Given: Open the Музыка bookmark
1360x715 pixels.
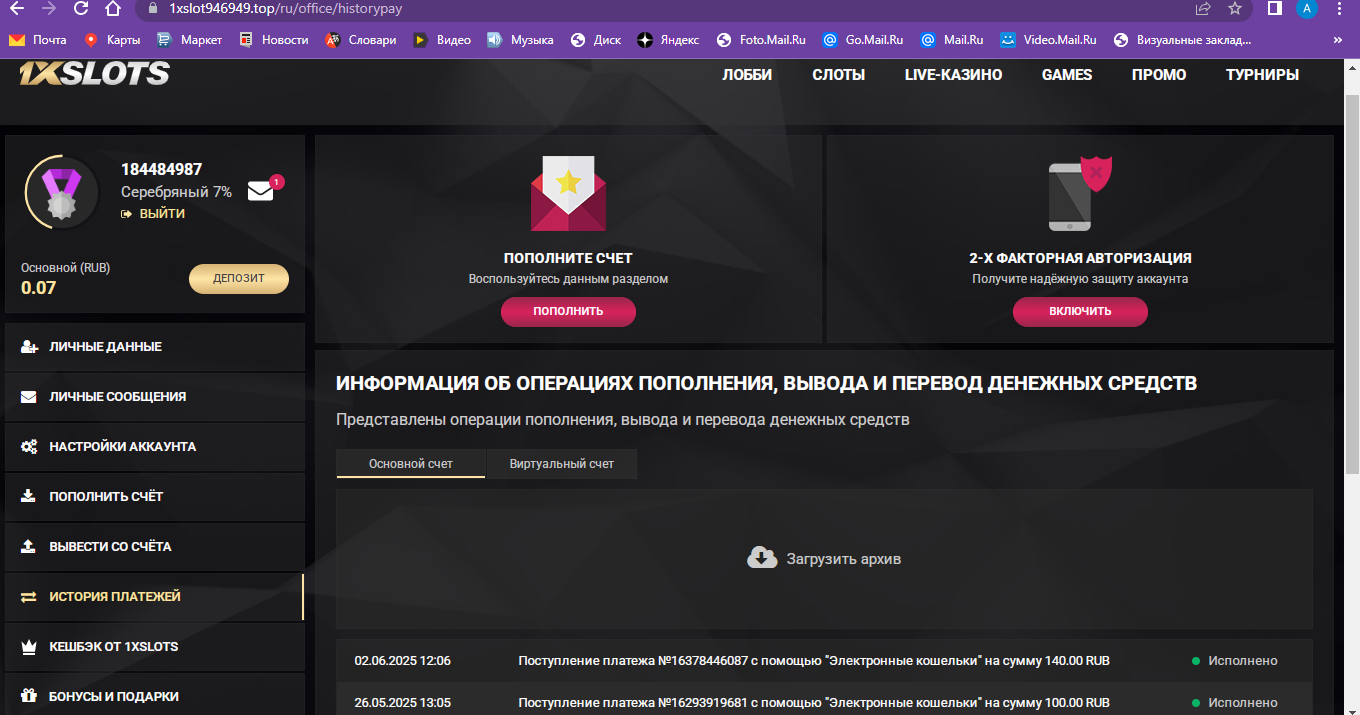Looking at the screenshot, I should coord(520,40).
